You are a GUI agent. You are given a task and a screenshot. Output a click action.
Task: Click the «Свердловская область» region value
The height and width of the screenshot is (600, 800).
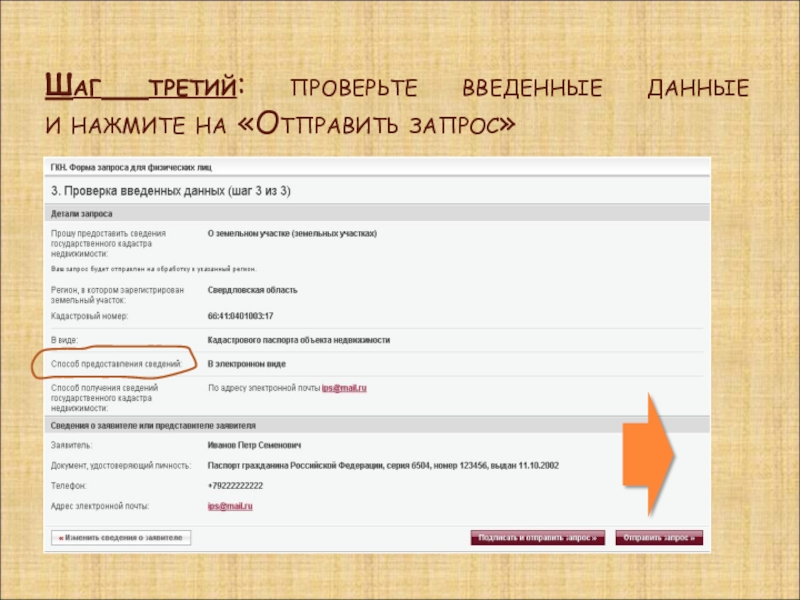[252, 290]
